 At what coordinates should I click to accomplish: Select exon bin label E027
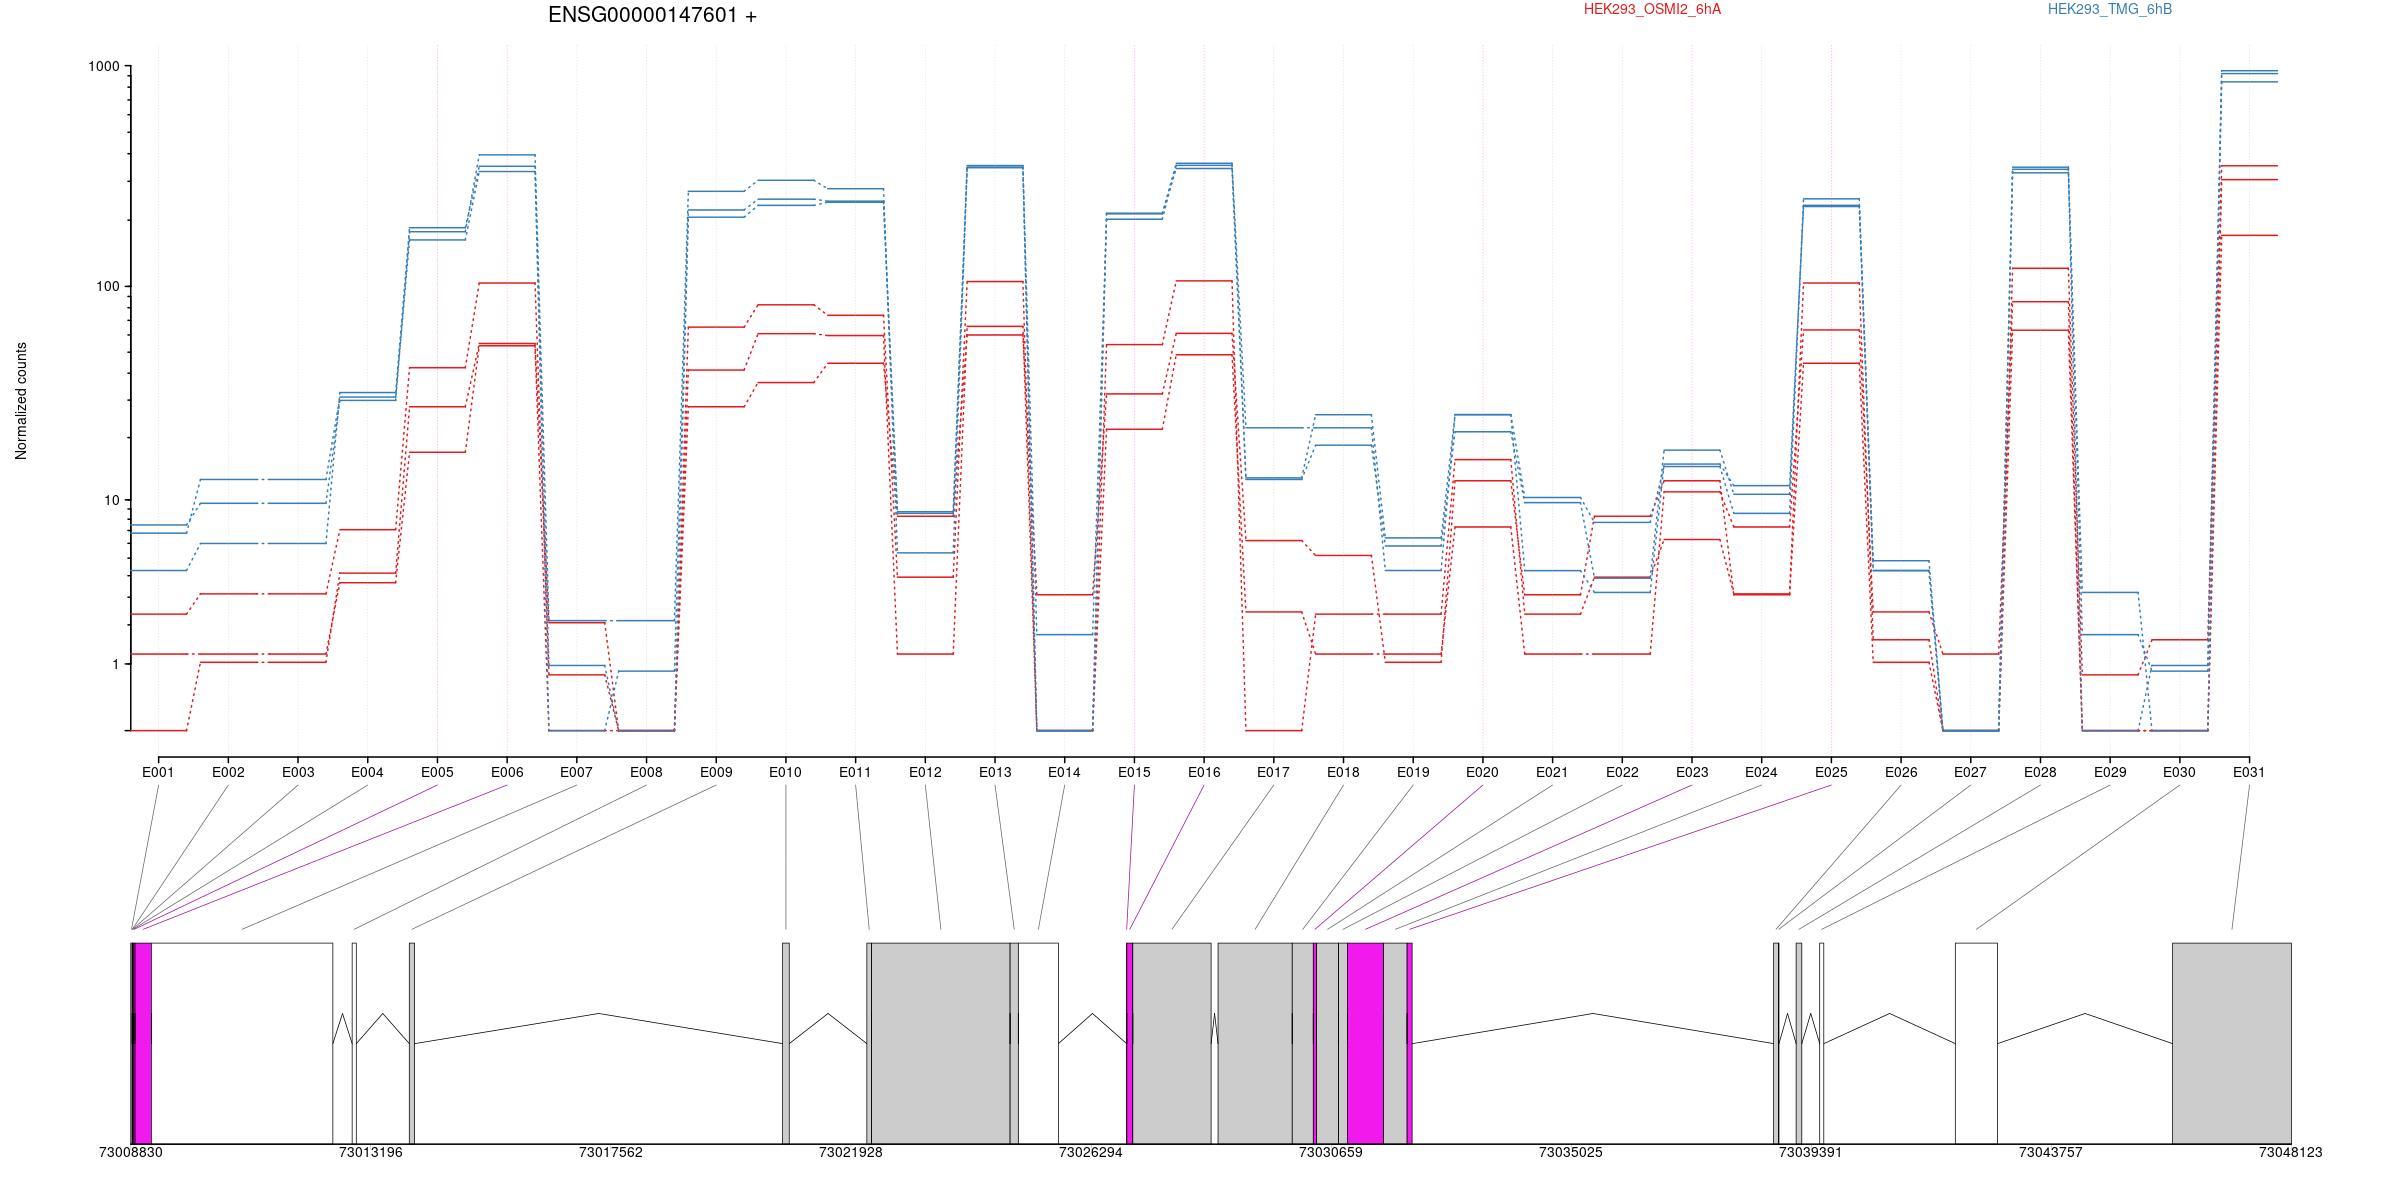[1970, 772]
